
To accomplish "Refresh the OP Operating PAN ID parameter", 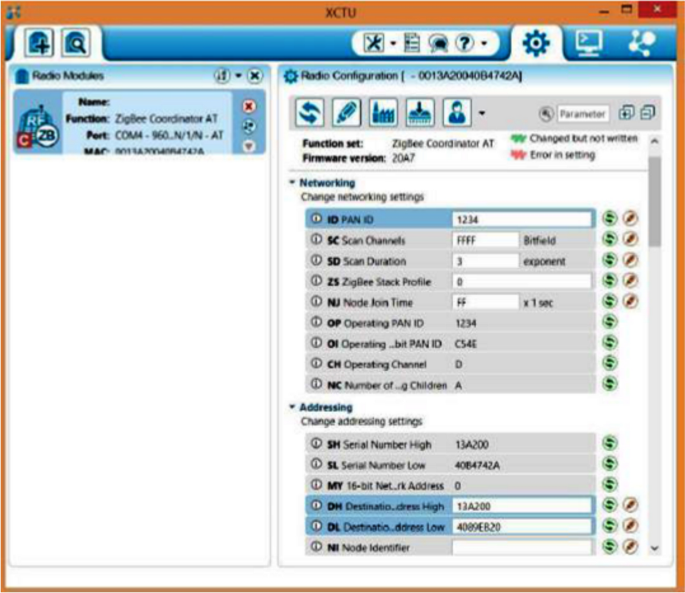I will click(610, 322).
